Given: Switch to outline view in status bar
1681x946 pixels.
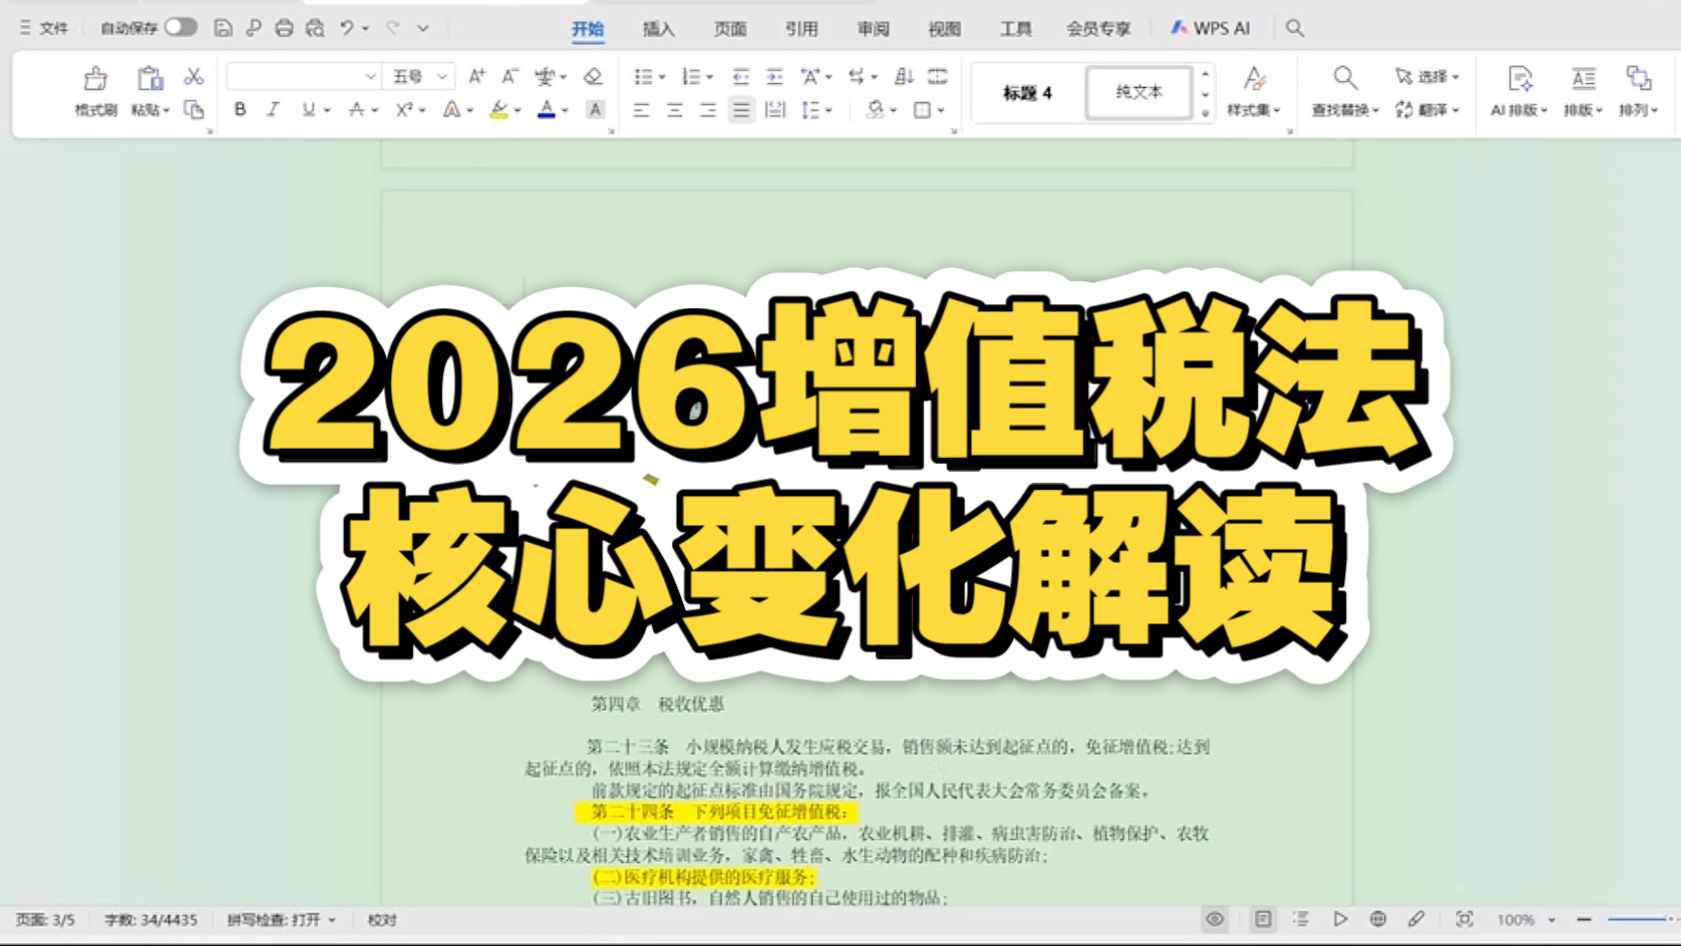Looking at the screenshot, I should pos(1301,920).
